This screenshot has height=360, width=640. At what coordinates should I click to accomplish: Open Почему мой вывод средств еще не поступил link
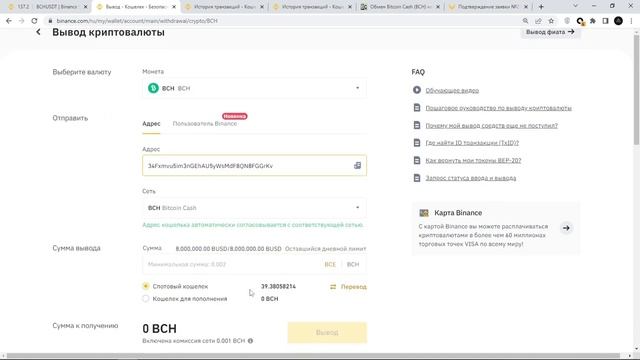[491, 126]
